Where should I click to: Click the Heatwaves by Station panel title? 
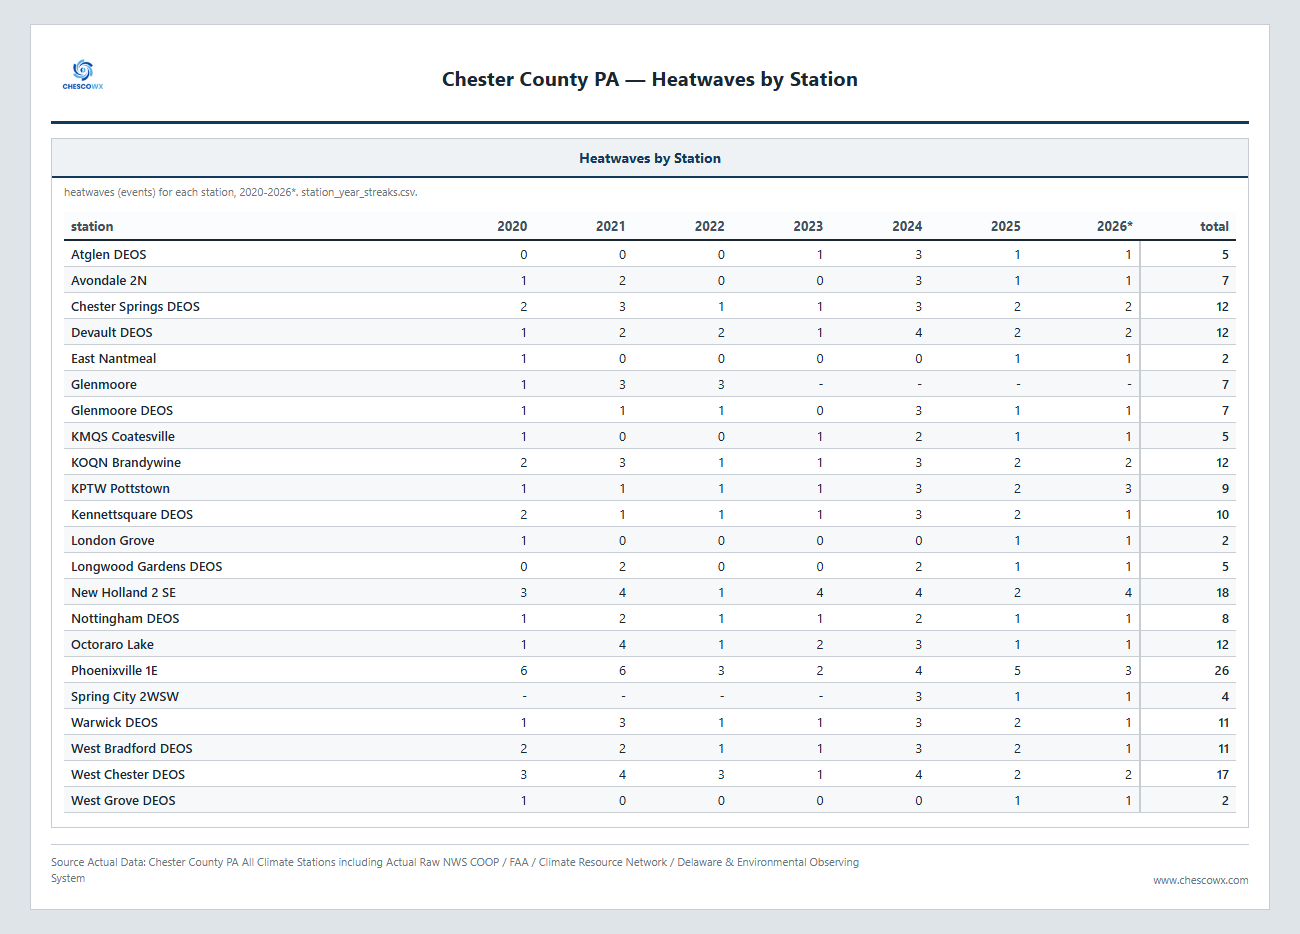pos(650,158)
